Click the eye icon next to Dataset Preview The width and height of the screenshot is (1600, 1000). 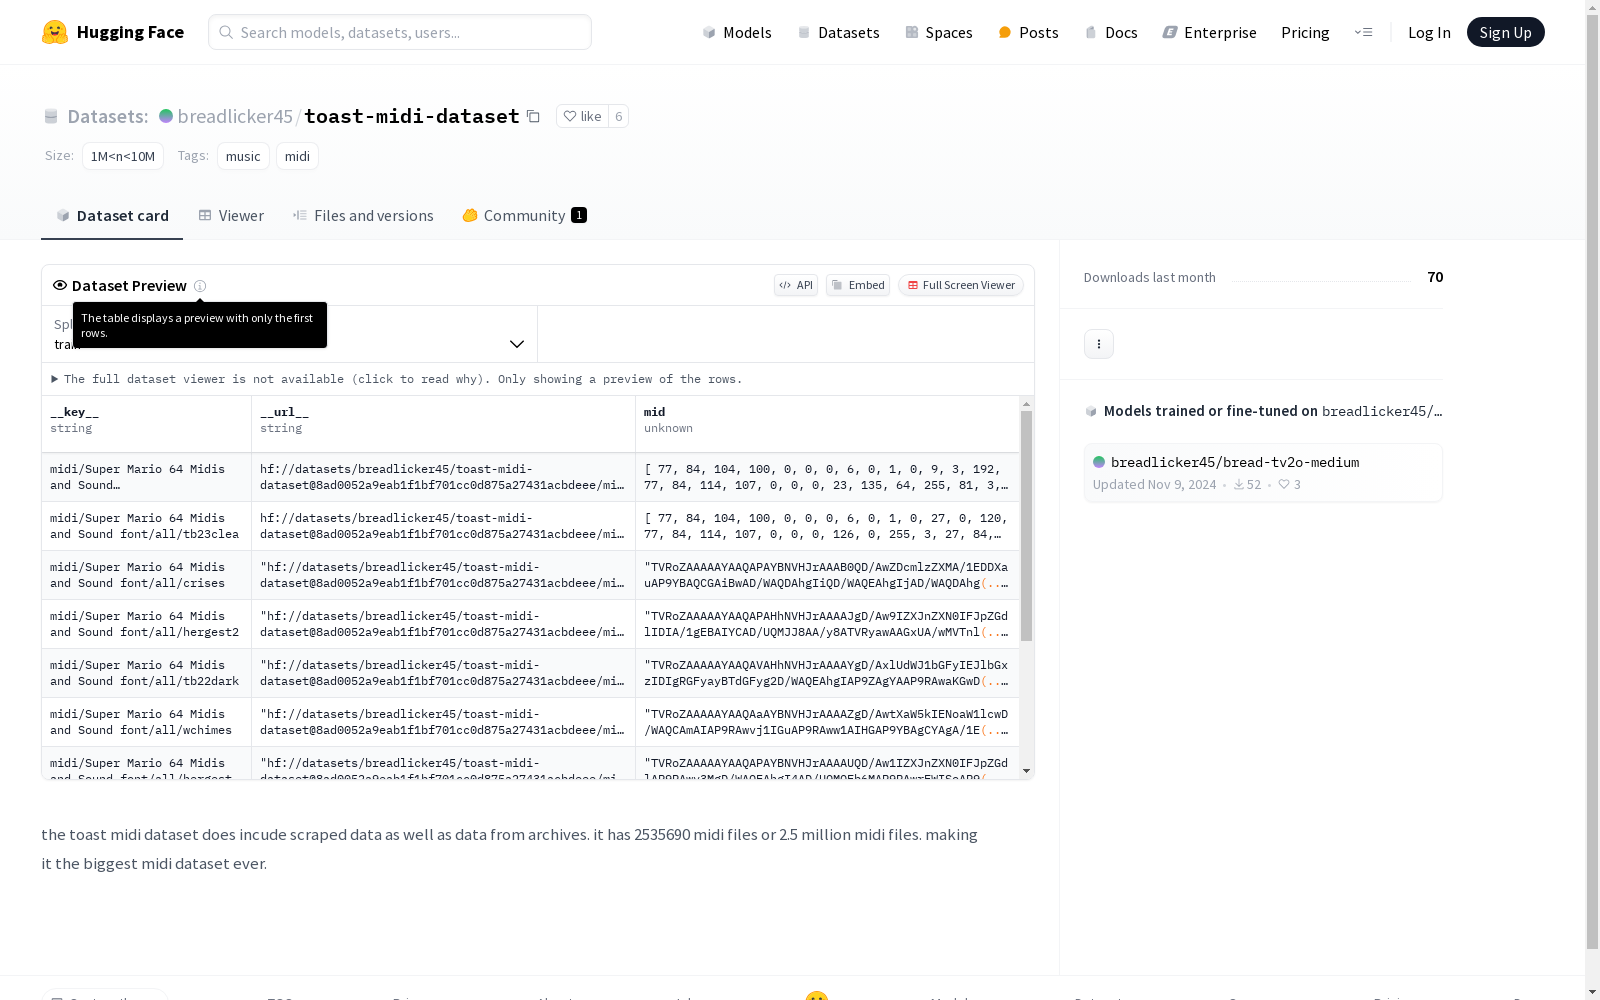coord(60,285)
